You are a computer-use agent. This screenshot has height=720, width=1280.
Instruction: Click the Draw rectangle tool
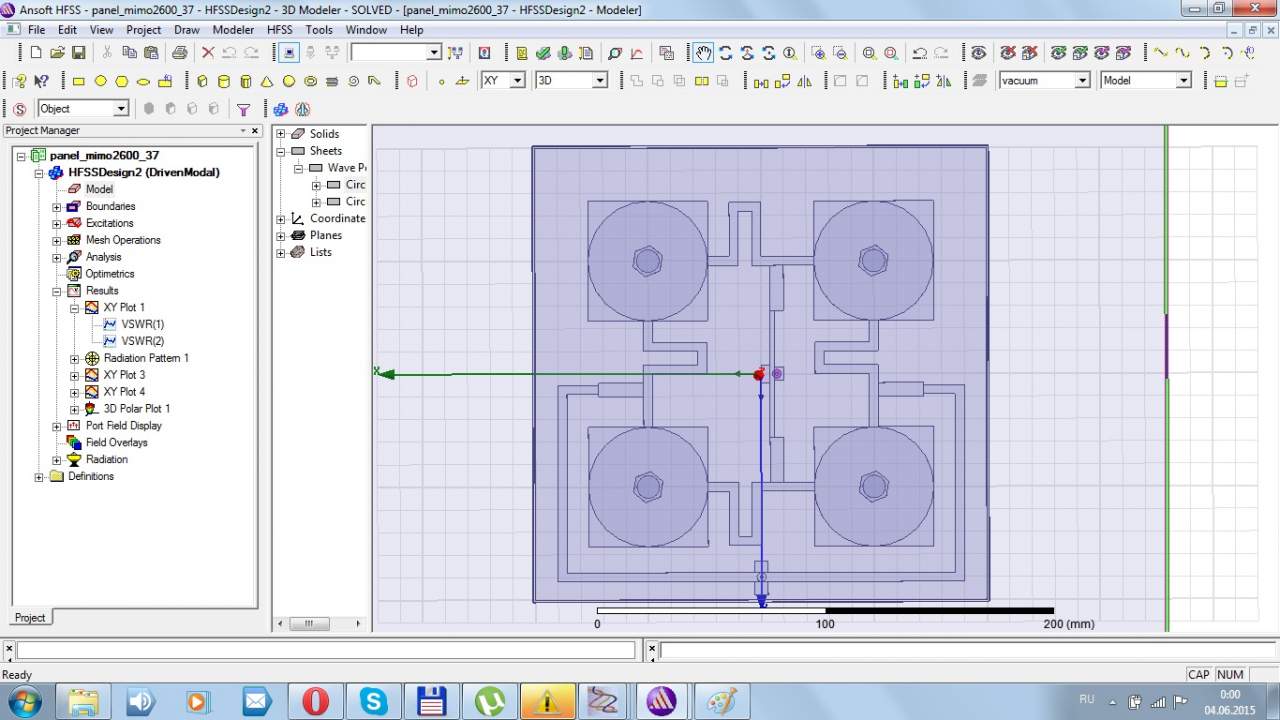(79, 81)
